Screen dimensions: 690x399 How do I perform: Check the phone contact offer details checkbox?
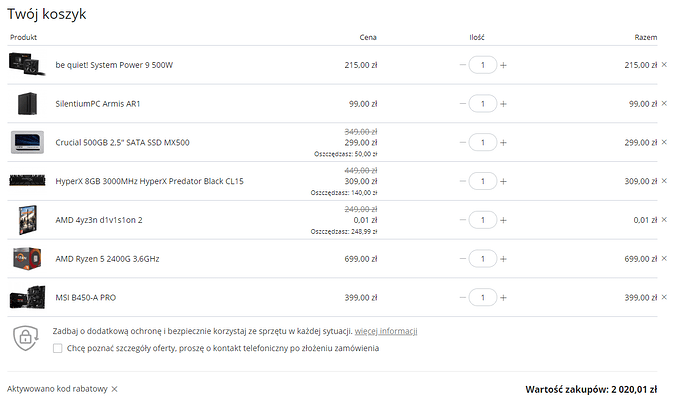point(58,348)
